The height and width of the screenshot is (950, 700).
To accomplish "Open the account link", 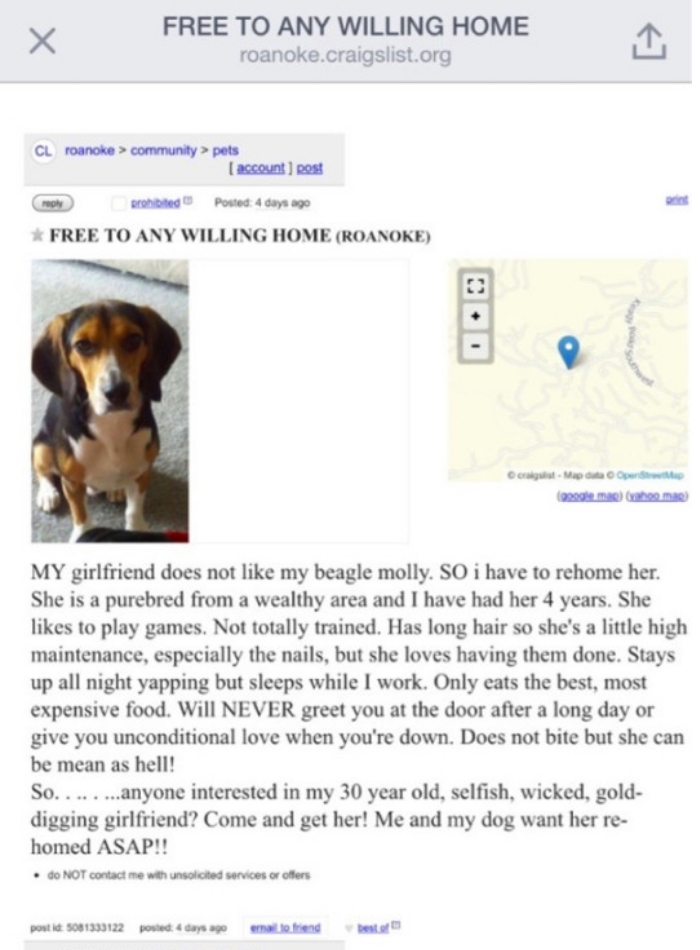I will coord(261,168).
